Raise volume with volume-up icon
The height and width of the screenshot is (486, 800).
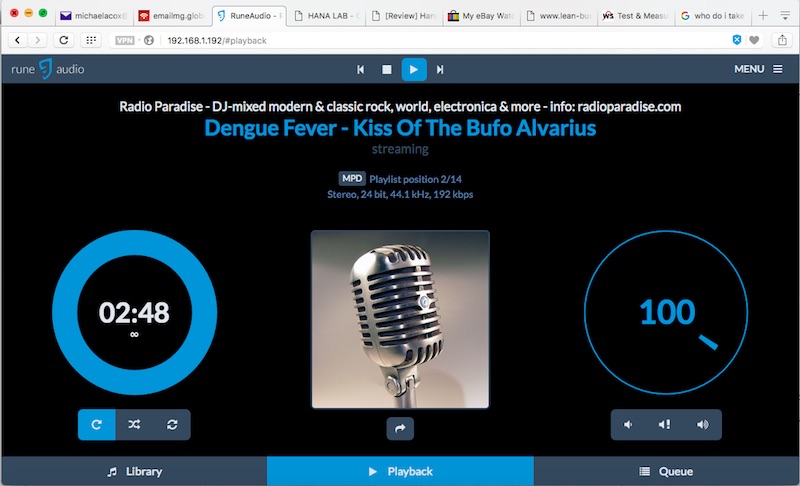point(703,424)
